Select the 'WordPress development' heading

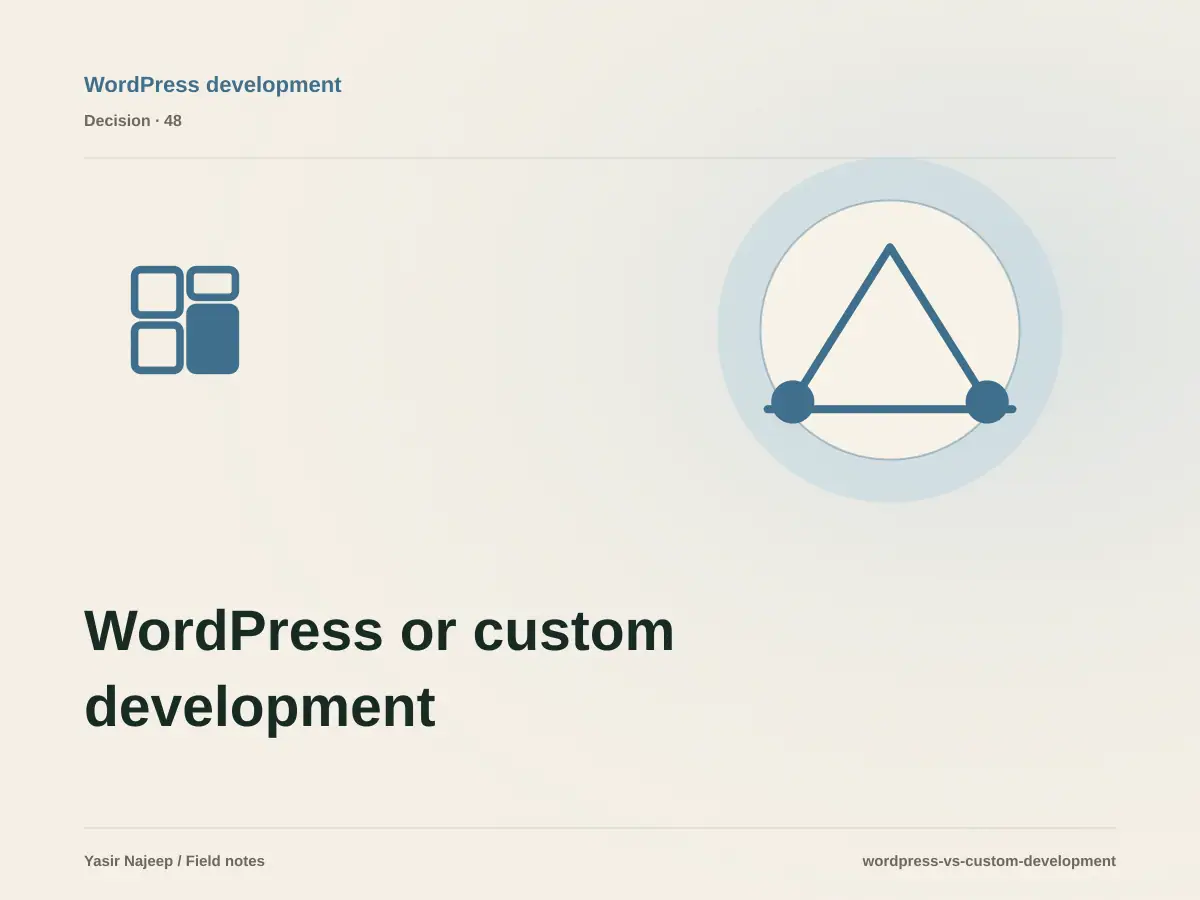point(213,85)
